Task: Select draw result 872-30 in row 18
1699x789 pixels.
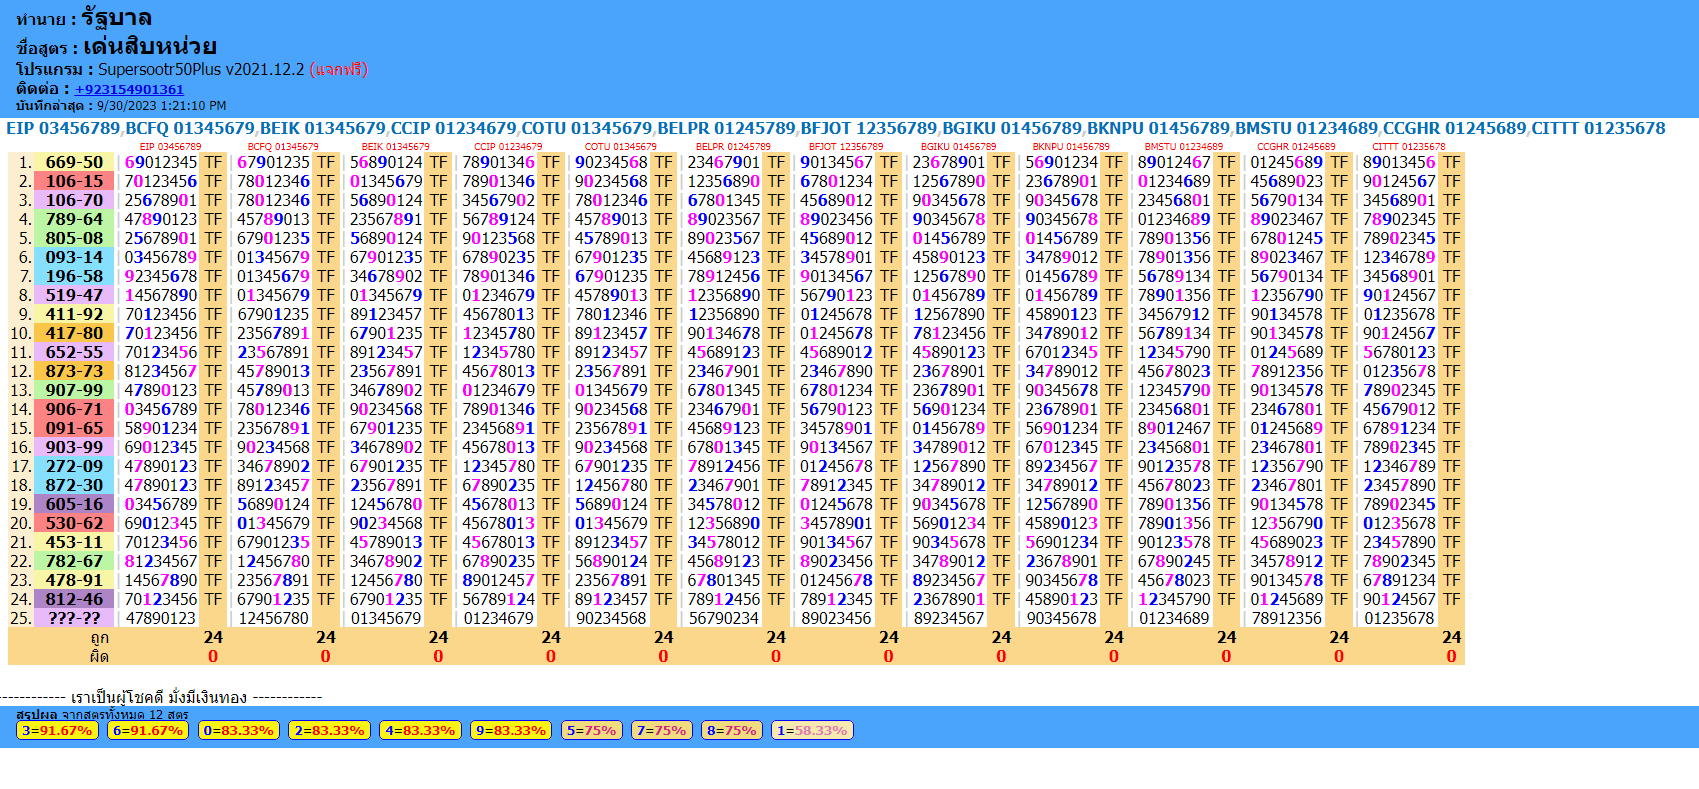Action: pos(74,485)
